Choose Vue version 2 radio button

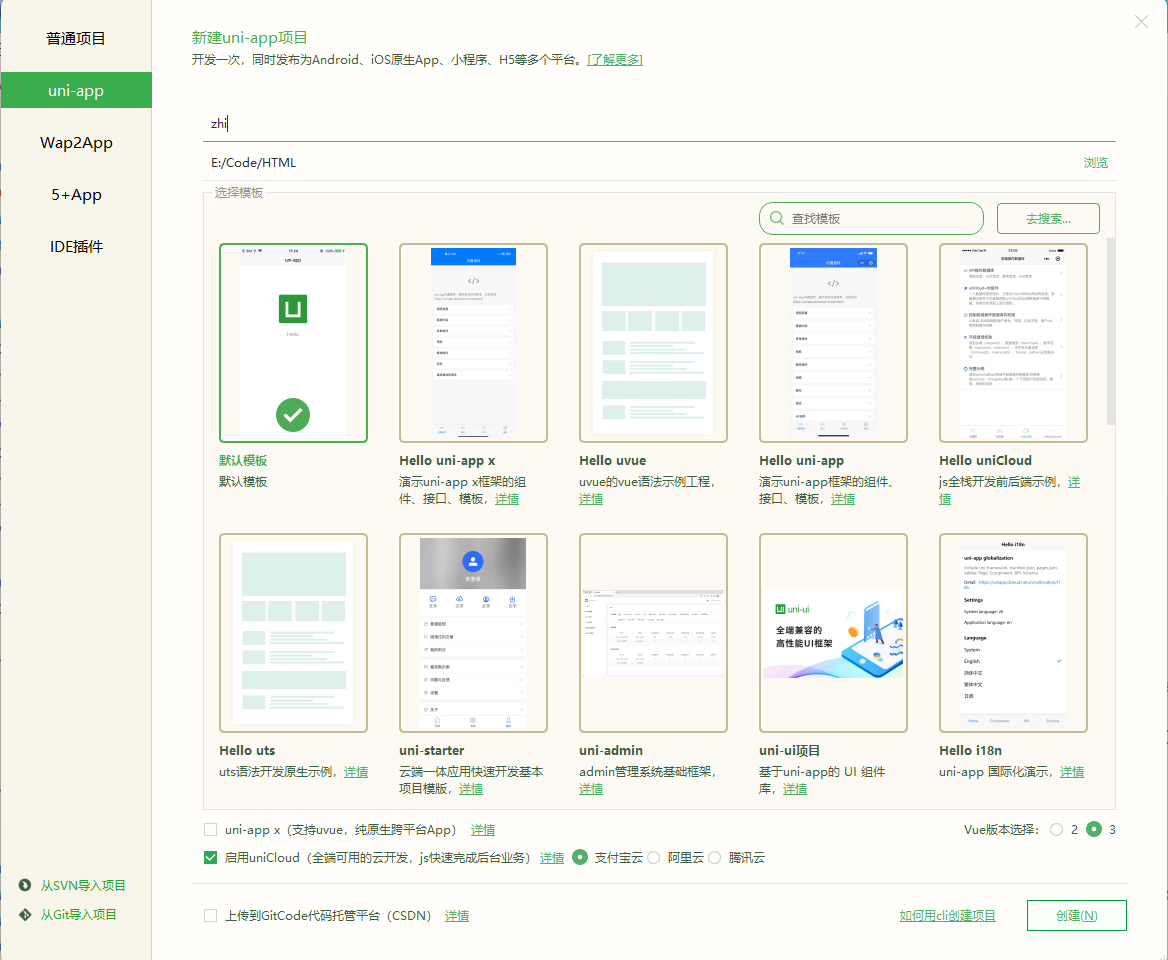[x=1056, y=829]
